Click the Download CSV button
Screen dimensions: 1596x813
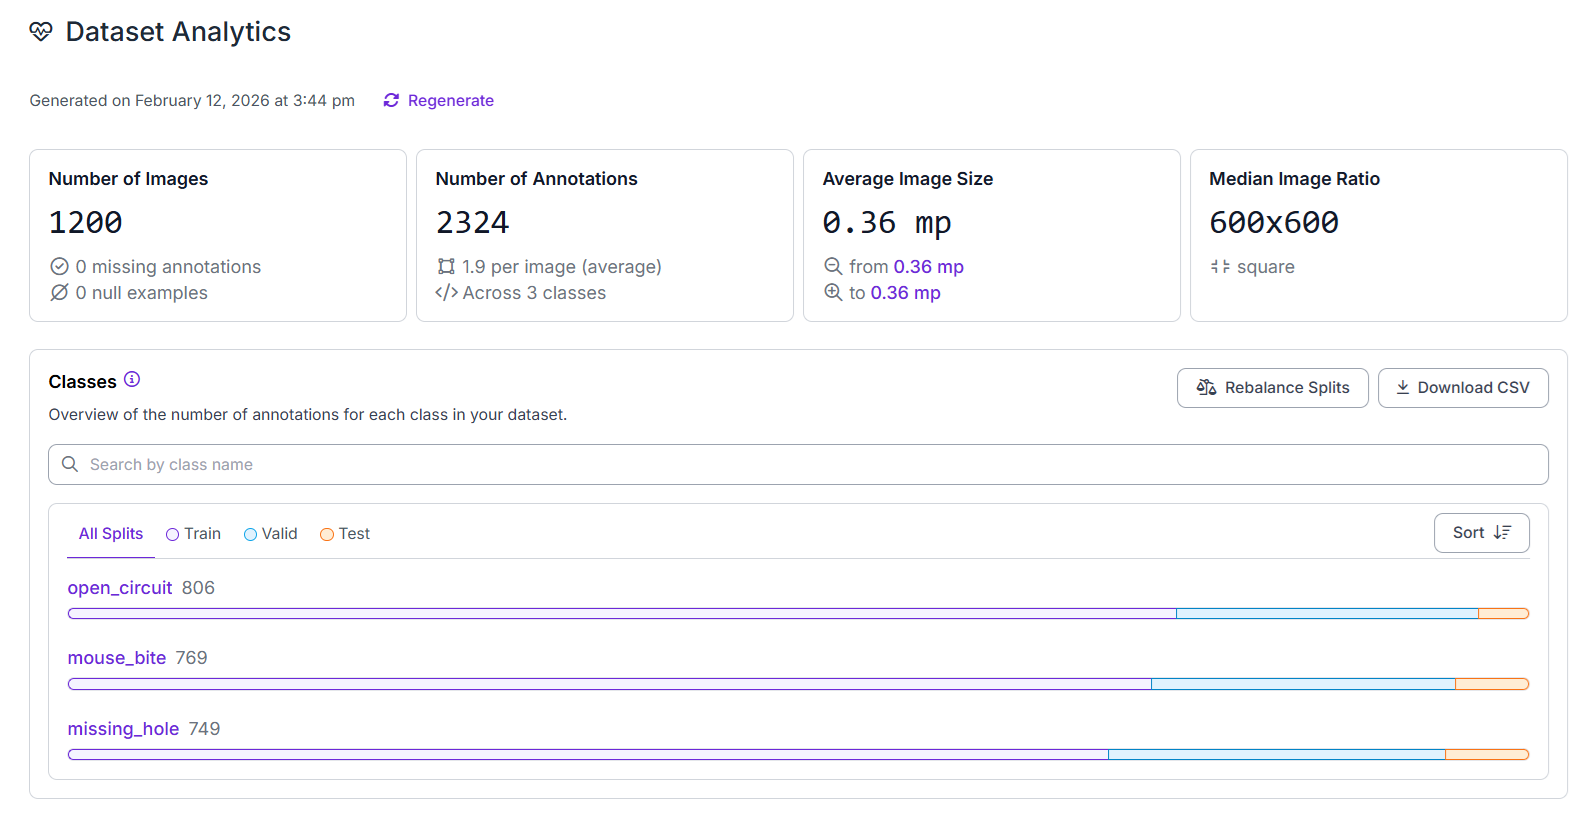[x=1462, y=388]
